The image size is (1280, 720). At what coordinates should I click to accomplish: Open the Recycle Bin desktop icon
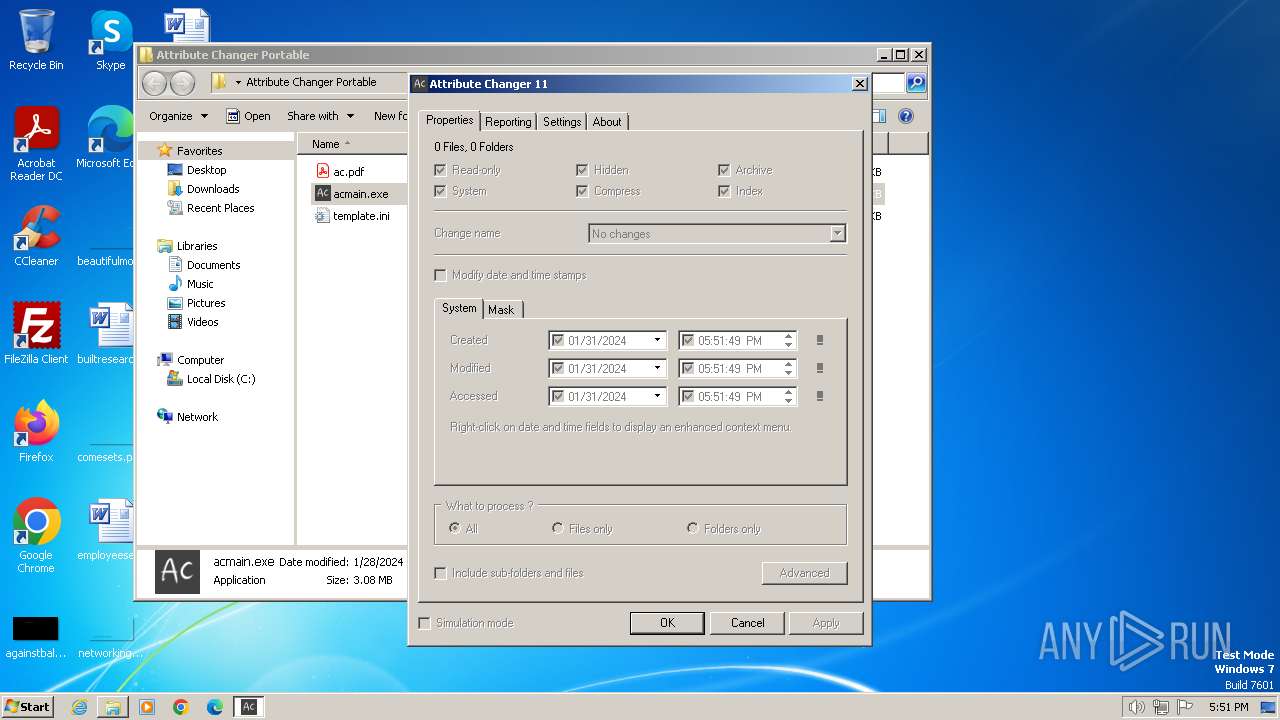[x=36, y=40]
